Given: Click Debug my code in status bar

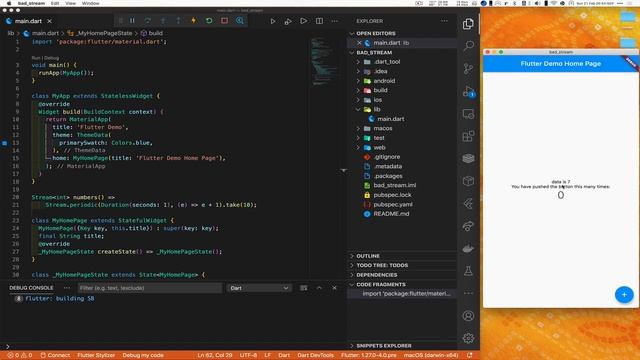Looking at the screenshot, I should click(x=143, y=356).
